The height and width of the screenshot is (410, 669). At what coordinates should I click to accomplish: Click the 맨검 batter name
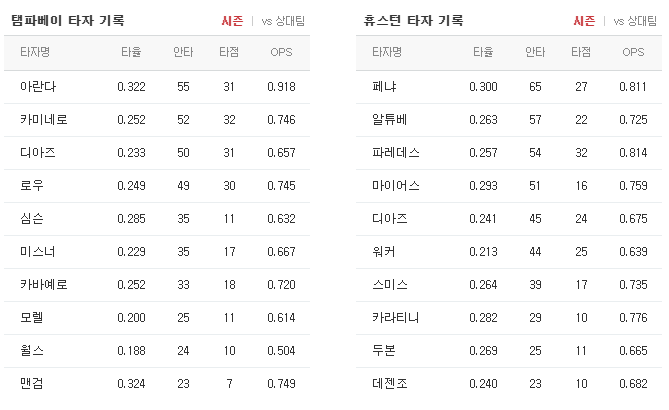[31, 383]
